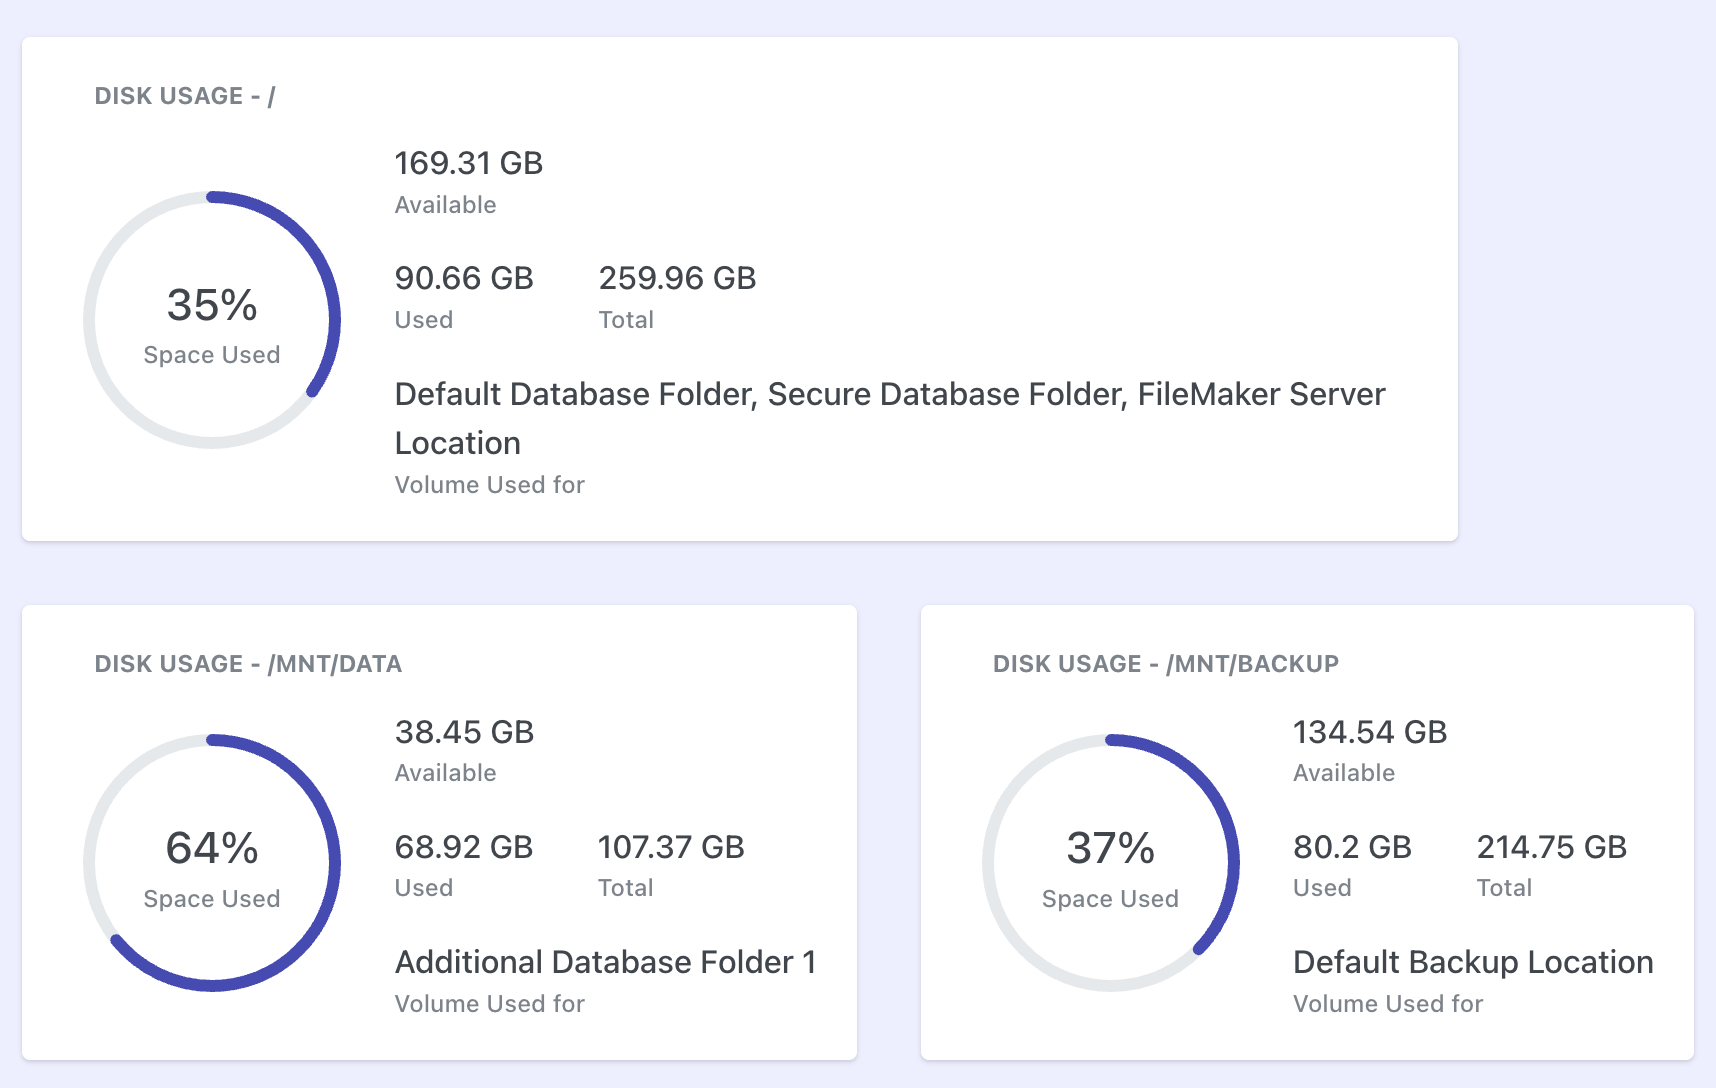1716x1088 pixels.
Task: Click the 214.75 GB total value
Action: coord(1551,847)
